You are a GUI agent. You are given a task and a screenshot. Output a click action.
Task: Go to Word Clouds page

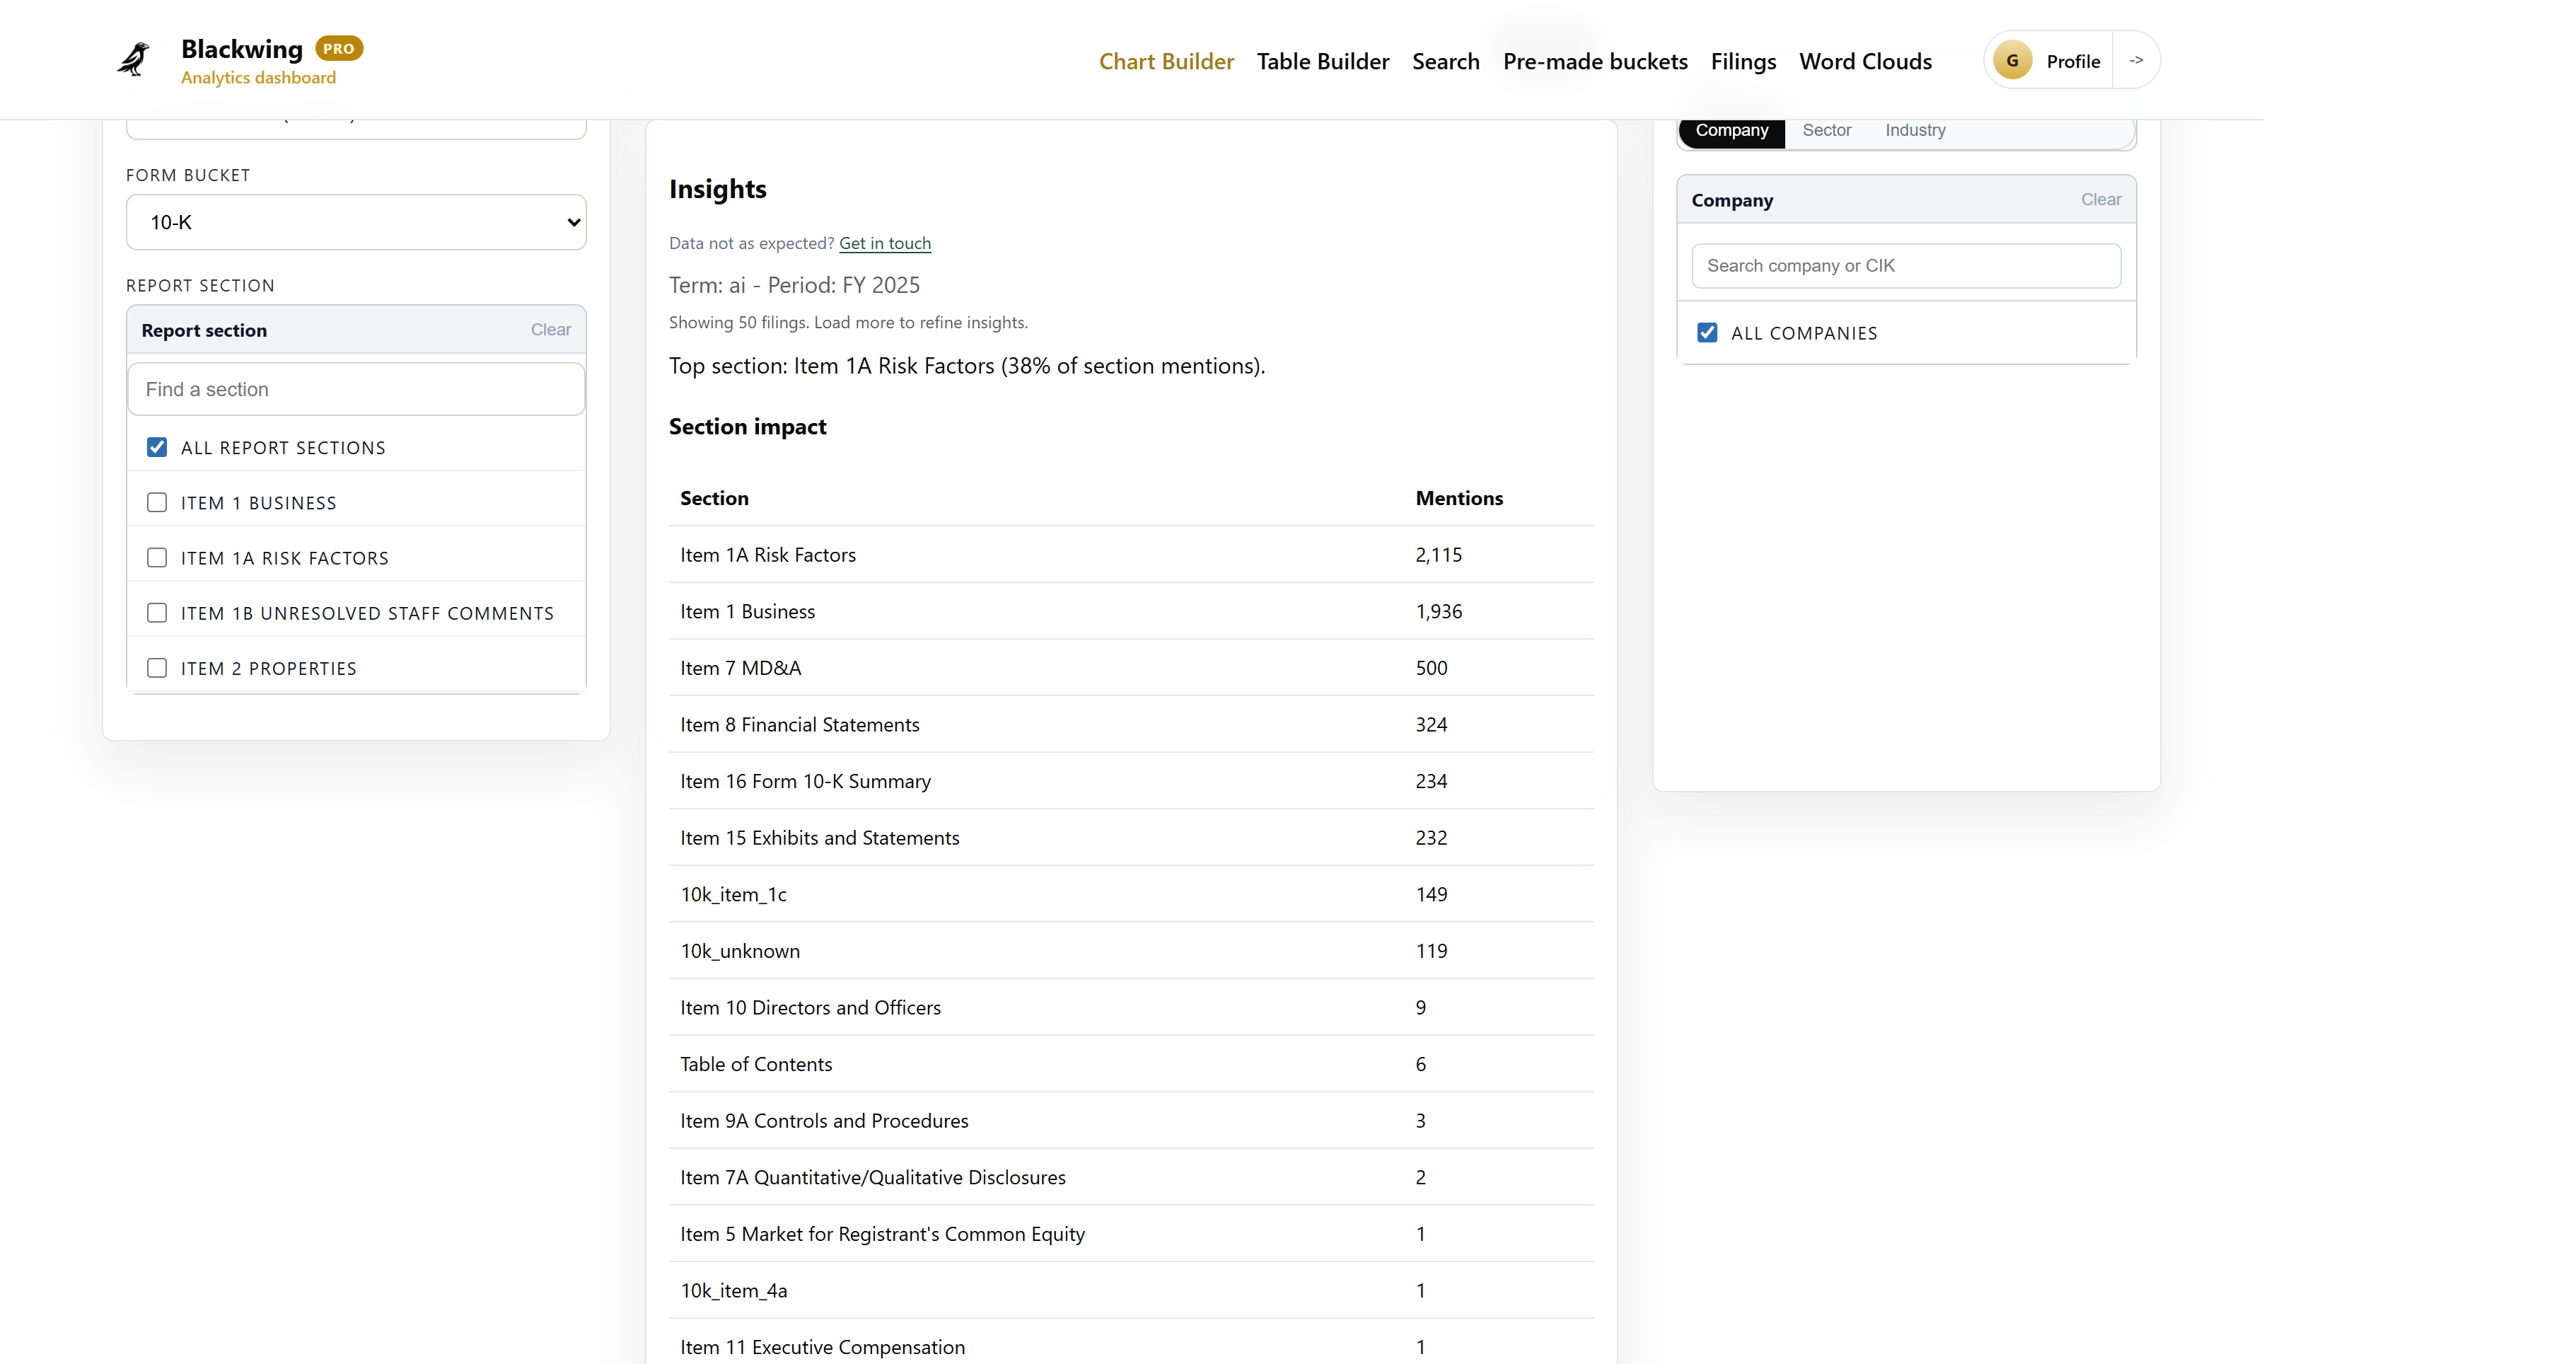pos(1864,61)
